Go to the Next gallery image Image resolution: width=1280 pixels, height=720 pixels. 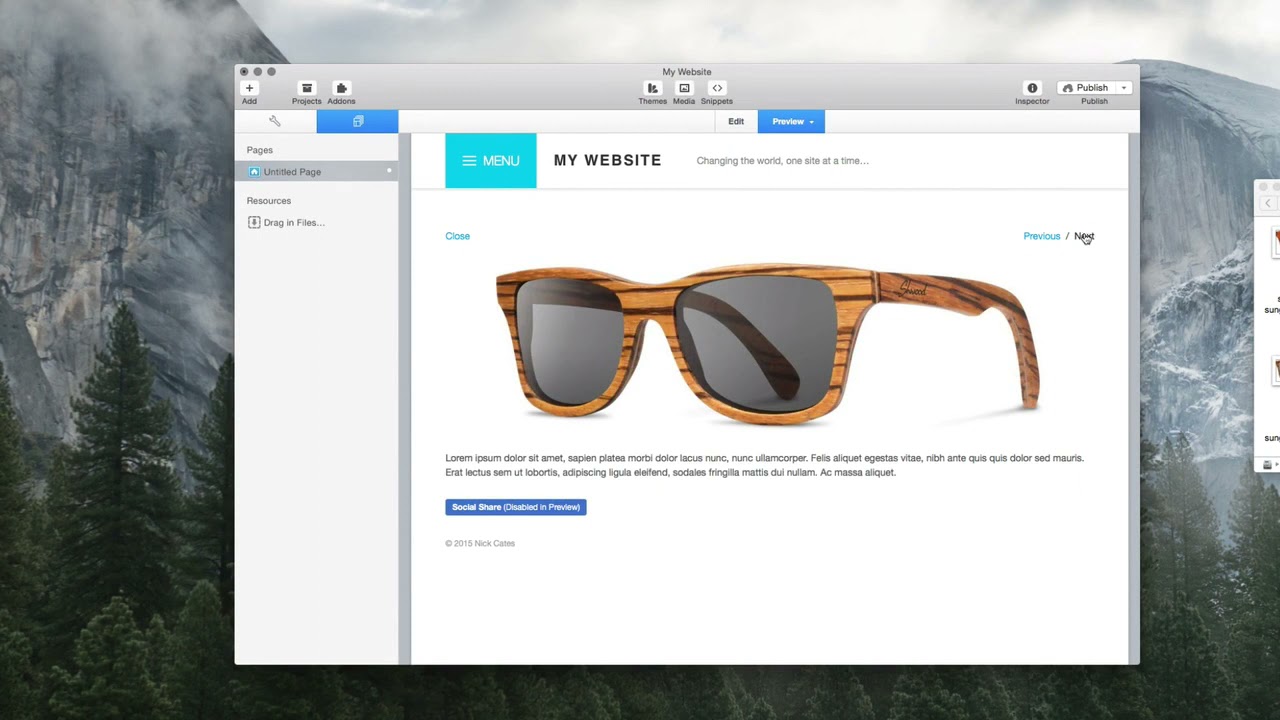1084,236
